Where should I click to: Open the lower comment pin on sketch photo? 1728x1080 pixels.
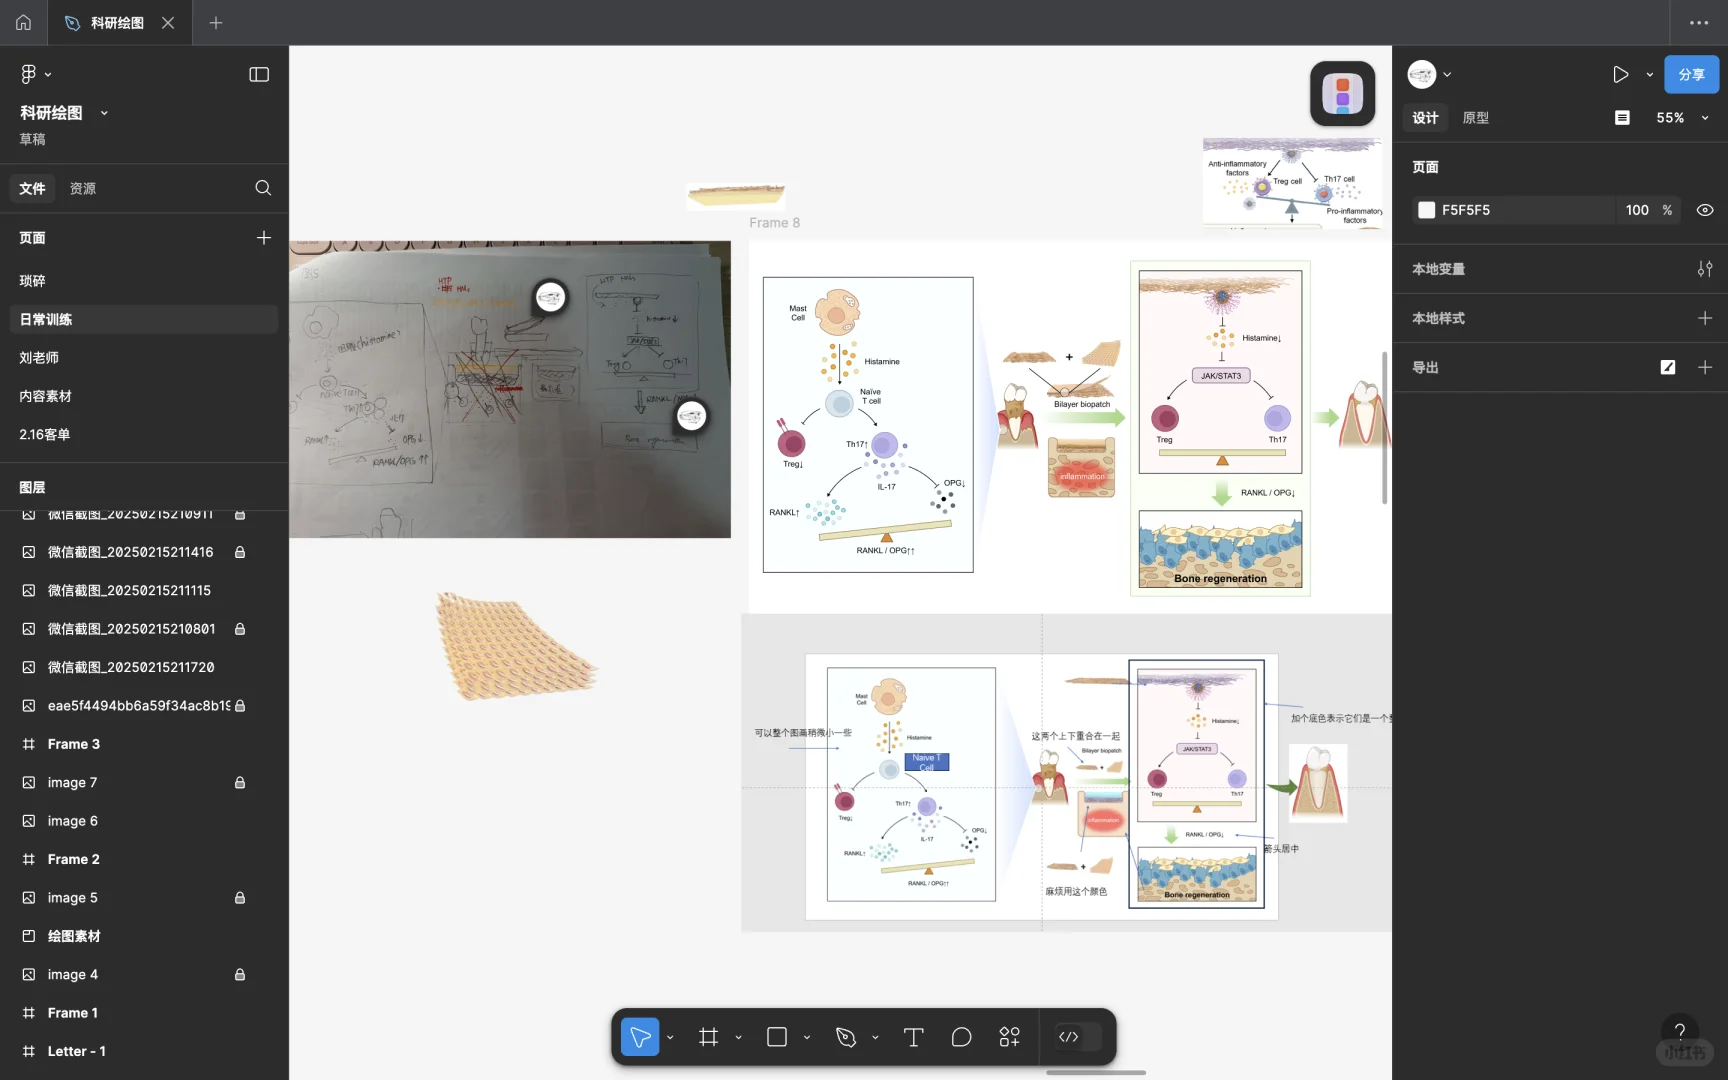[691, 416]
